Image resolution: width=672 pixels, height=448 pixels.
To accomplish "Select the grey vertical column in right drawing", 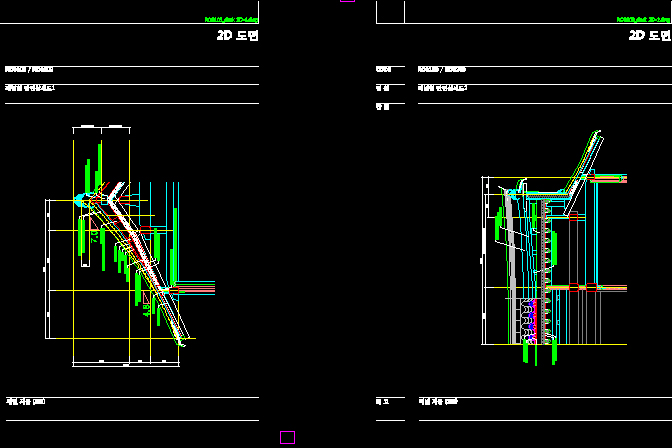I will (x=511, y=268).
